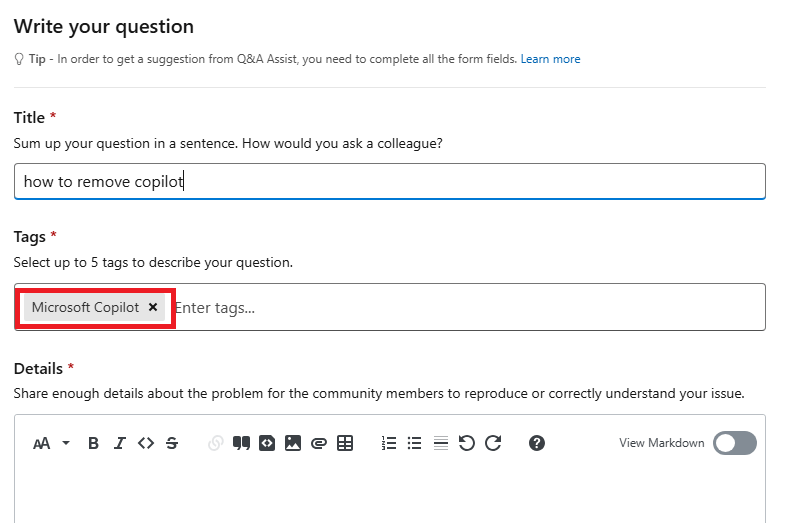This screenshot has width=788, height=523.
Task: Add an attachment with paperclip icon
Action: [319, 443]
